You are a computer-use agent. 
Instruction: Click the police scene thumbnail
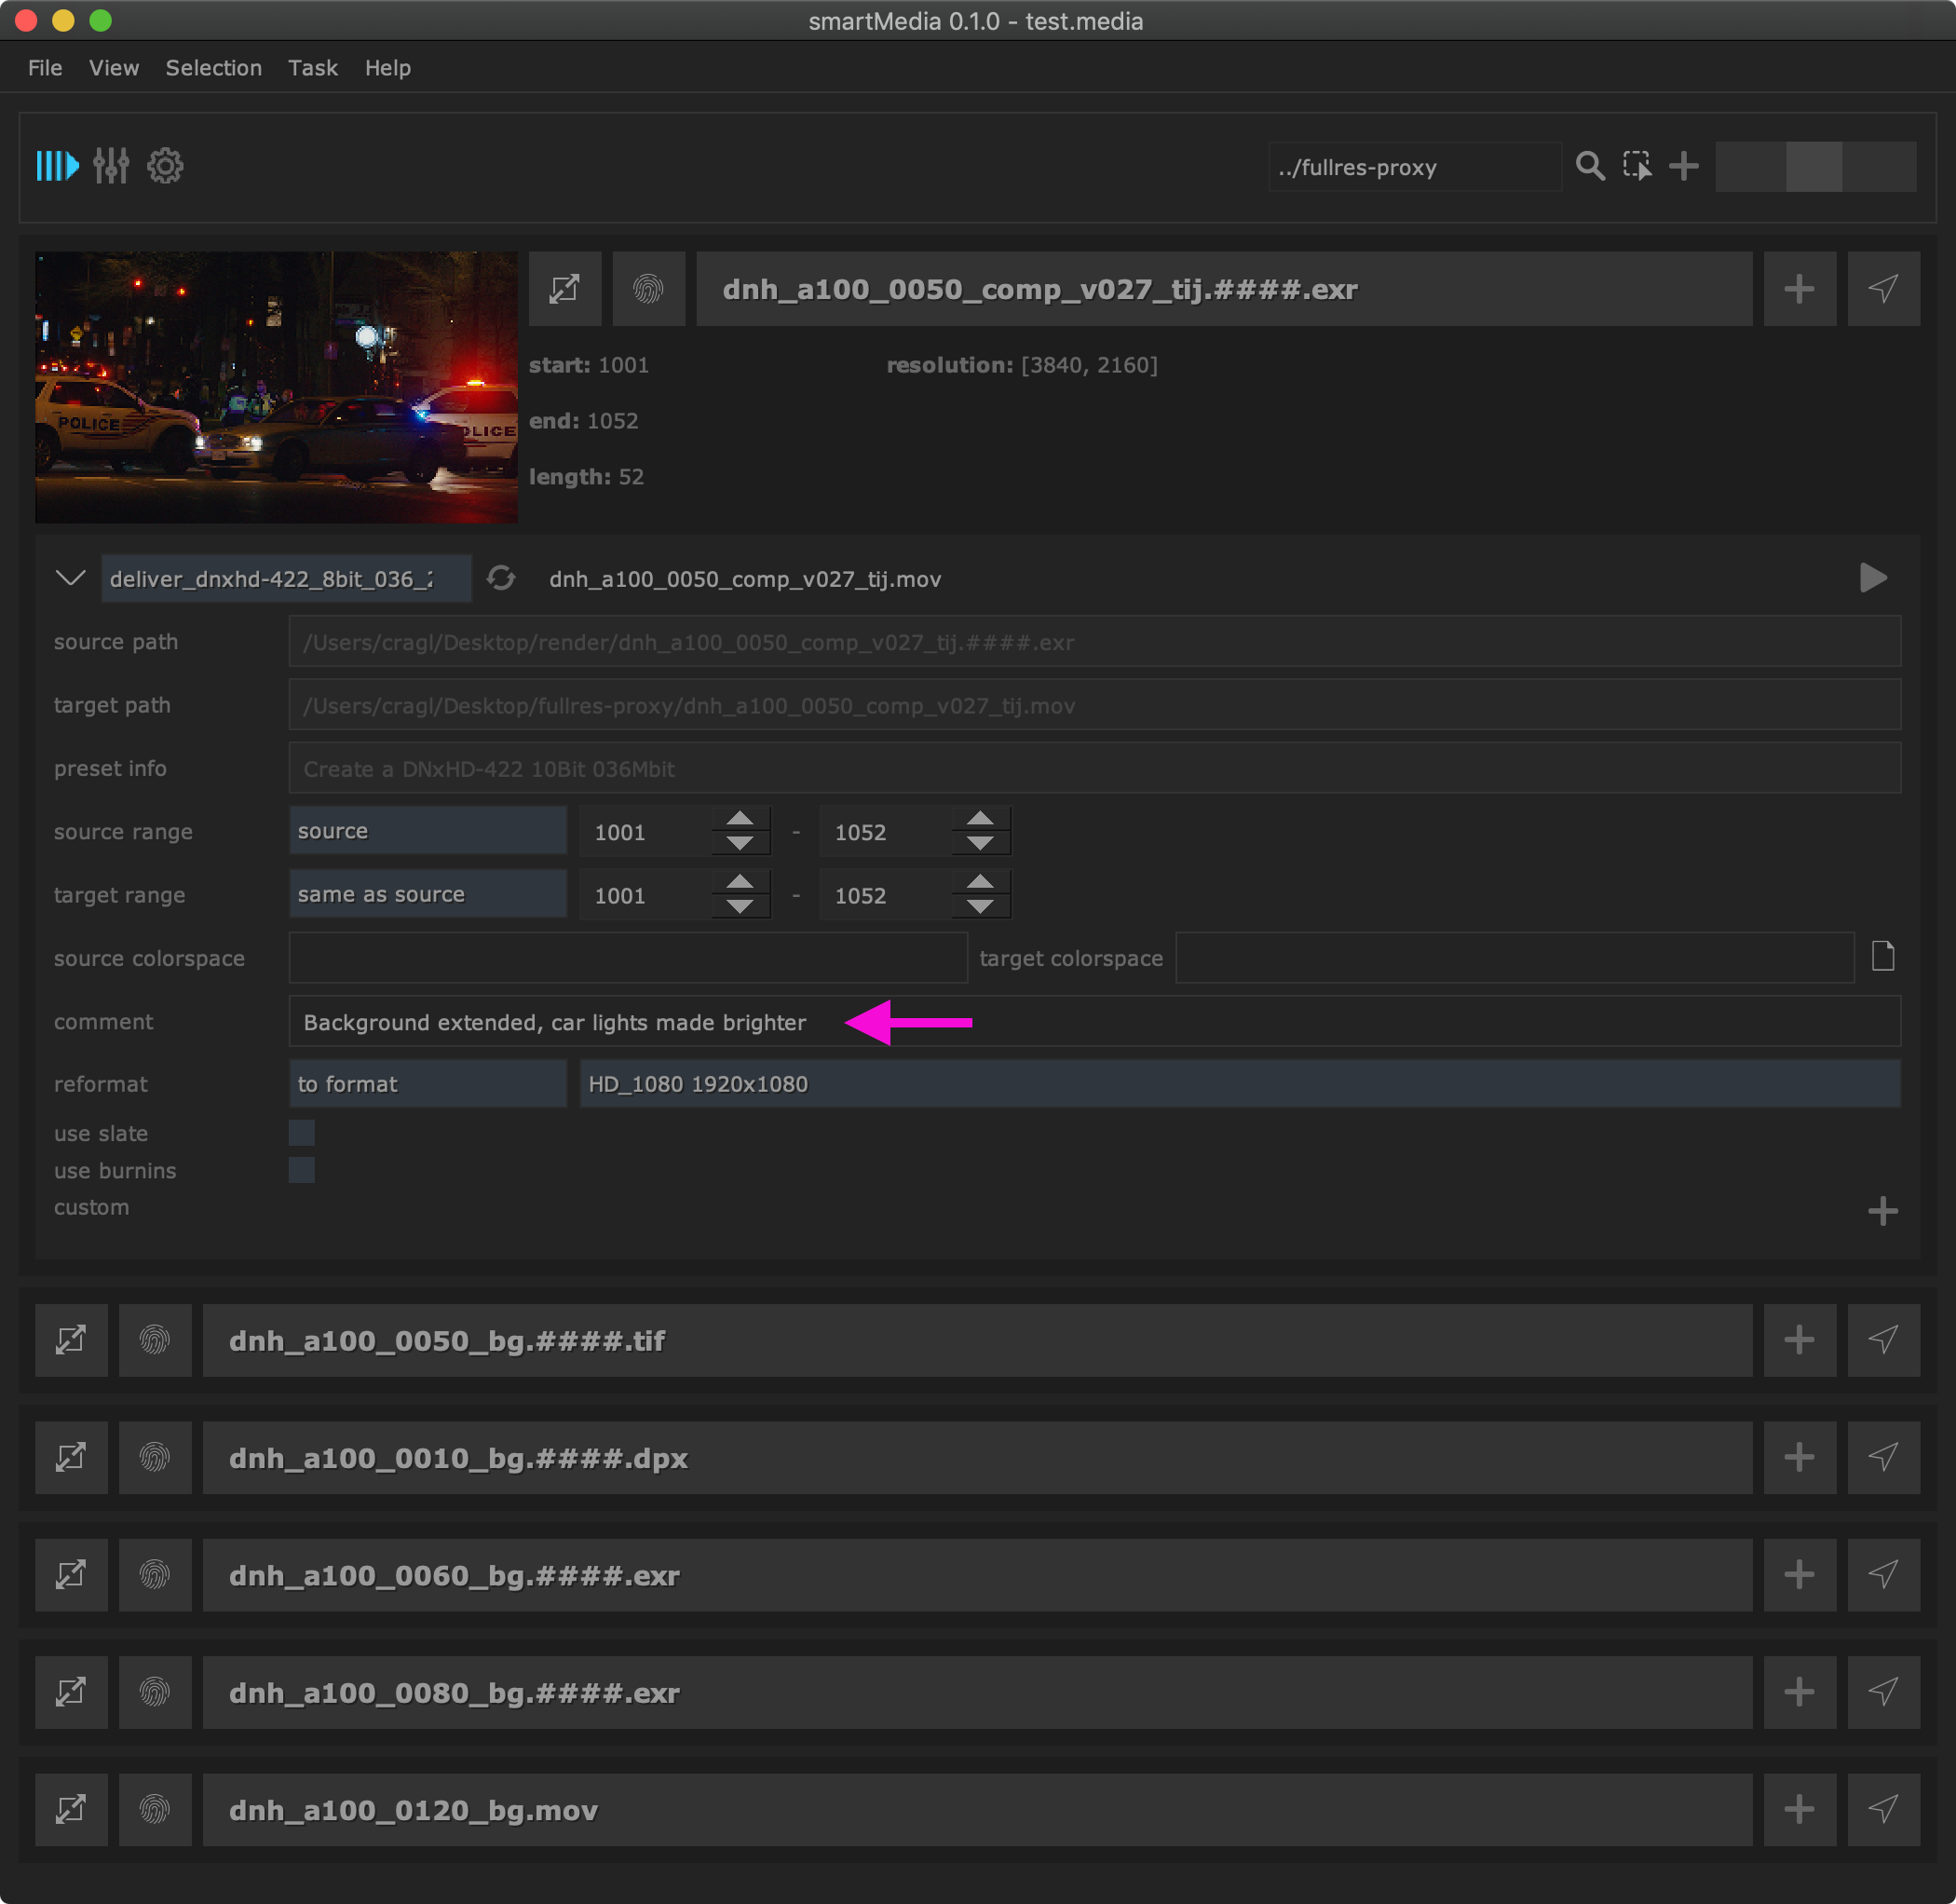pos(276,387)
